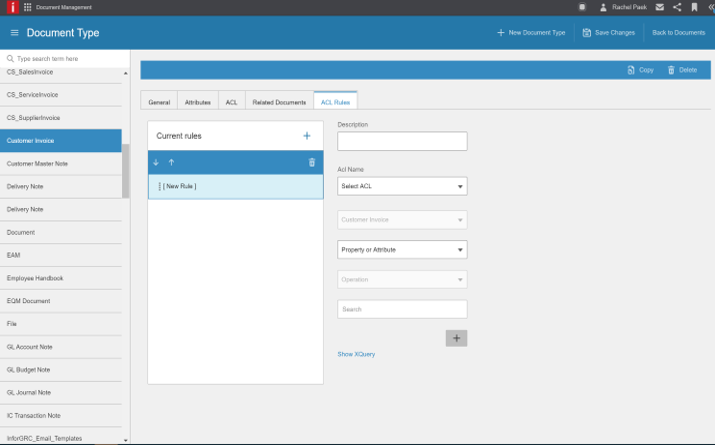715x445 pixels.
Task: Move selected rule up with arrow
Action: pos(171,162)
